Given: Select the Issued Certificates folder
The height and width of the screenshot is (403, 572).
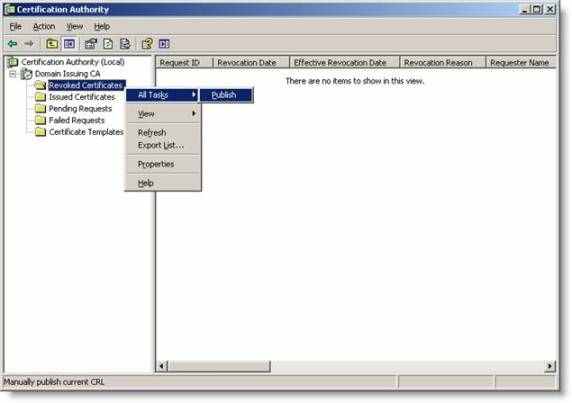Looking at the screenshot, I should click(x=82, y=97).
